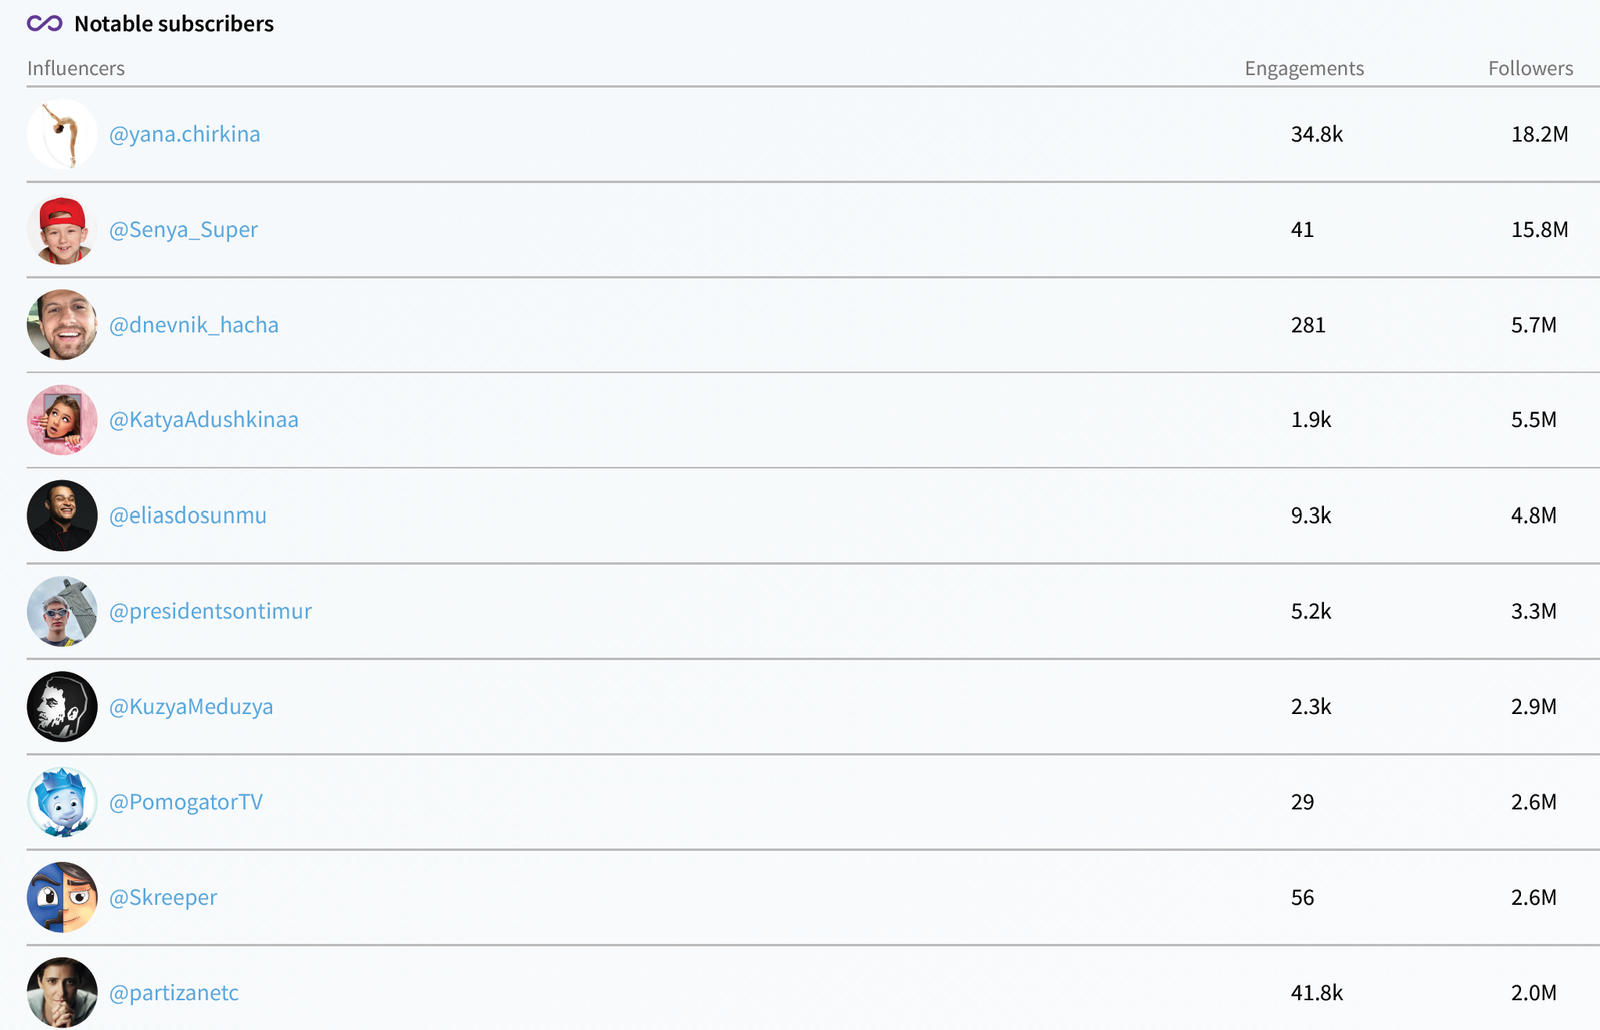Open the @yana.chirkina profile link

click(x=185, y=134)
